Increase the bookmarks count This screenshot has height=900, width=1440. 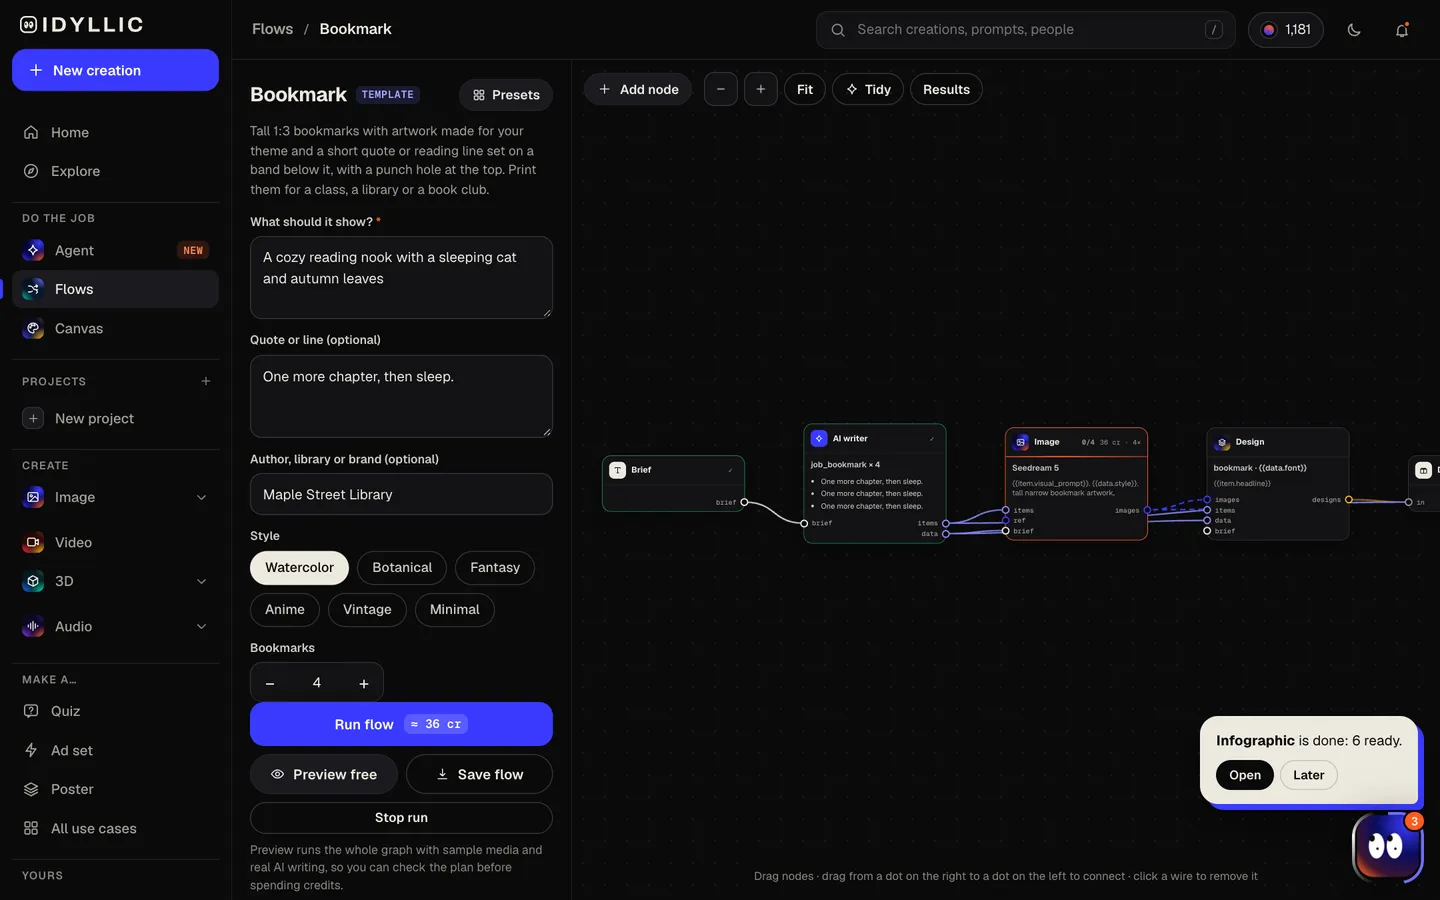tap(364, 683)
